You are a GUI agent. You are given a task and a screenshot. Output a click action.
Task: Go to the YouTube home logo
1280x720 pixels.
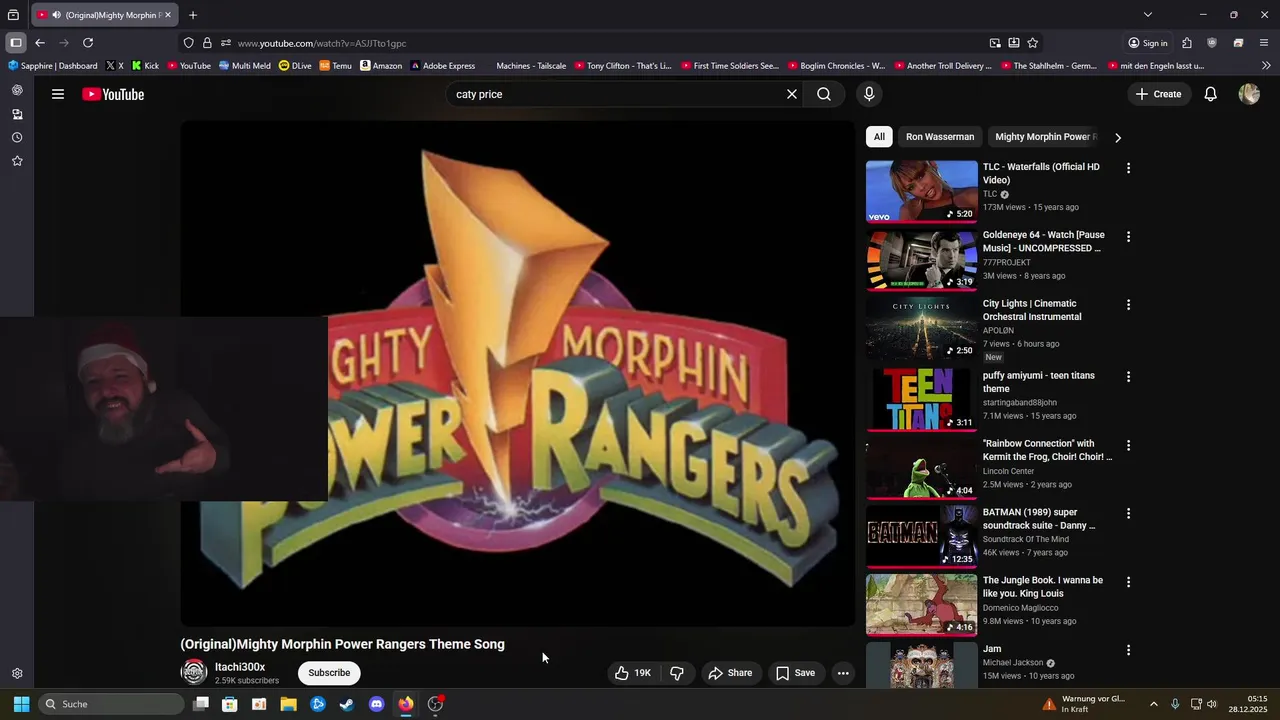click(113, 94)
